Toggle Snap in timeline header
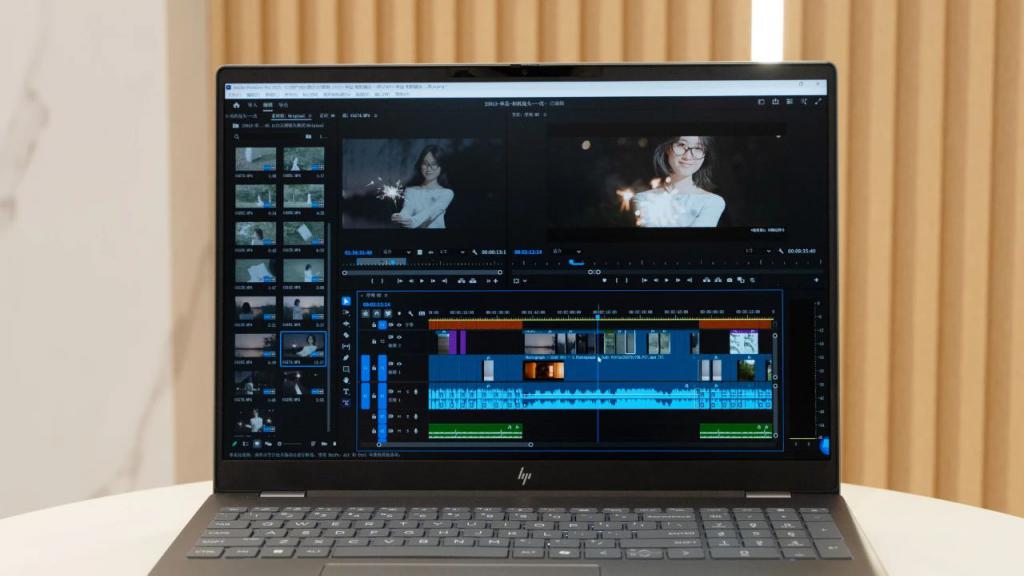Viewport: 1024px width, 576px height. click(x=377, y=313)
